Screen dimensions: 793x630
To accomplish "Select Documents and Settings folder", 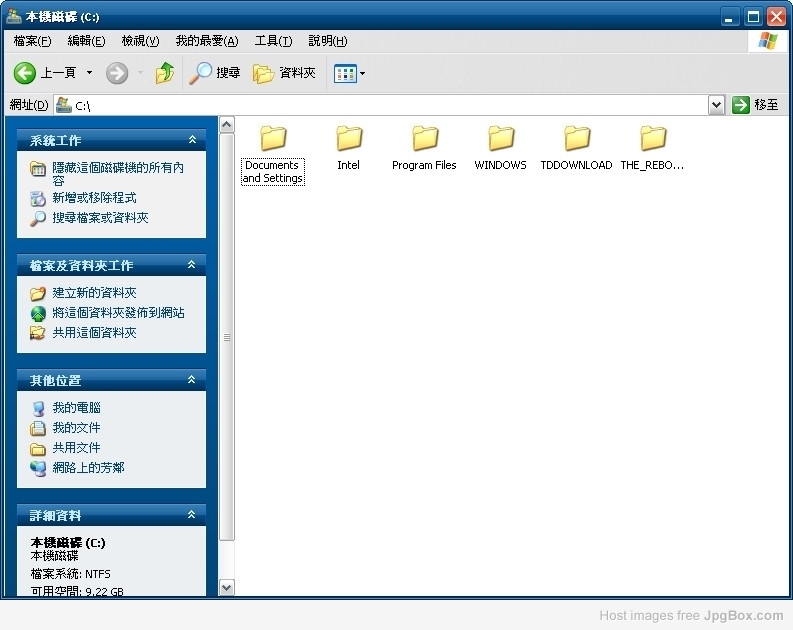I will 272,139.
